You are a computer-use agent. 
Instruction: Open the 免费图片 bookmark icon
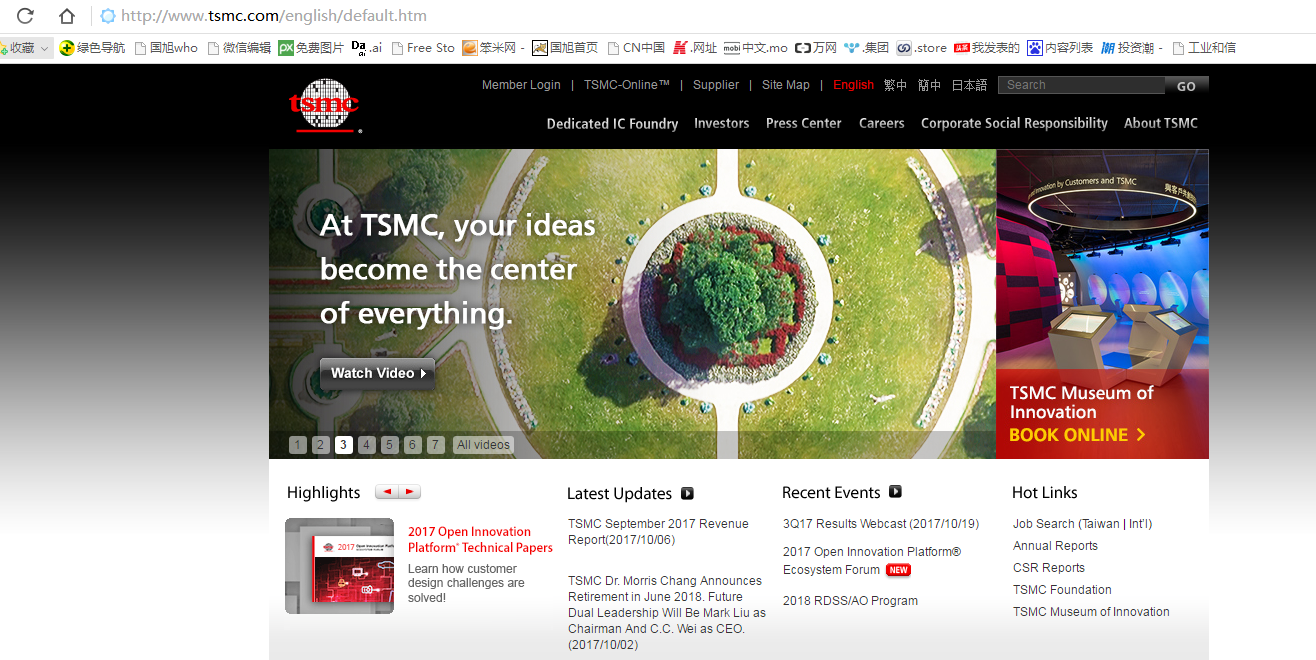click(286, 48)
